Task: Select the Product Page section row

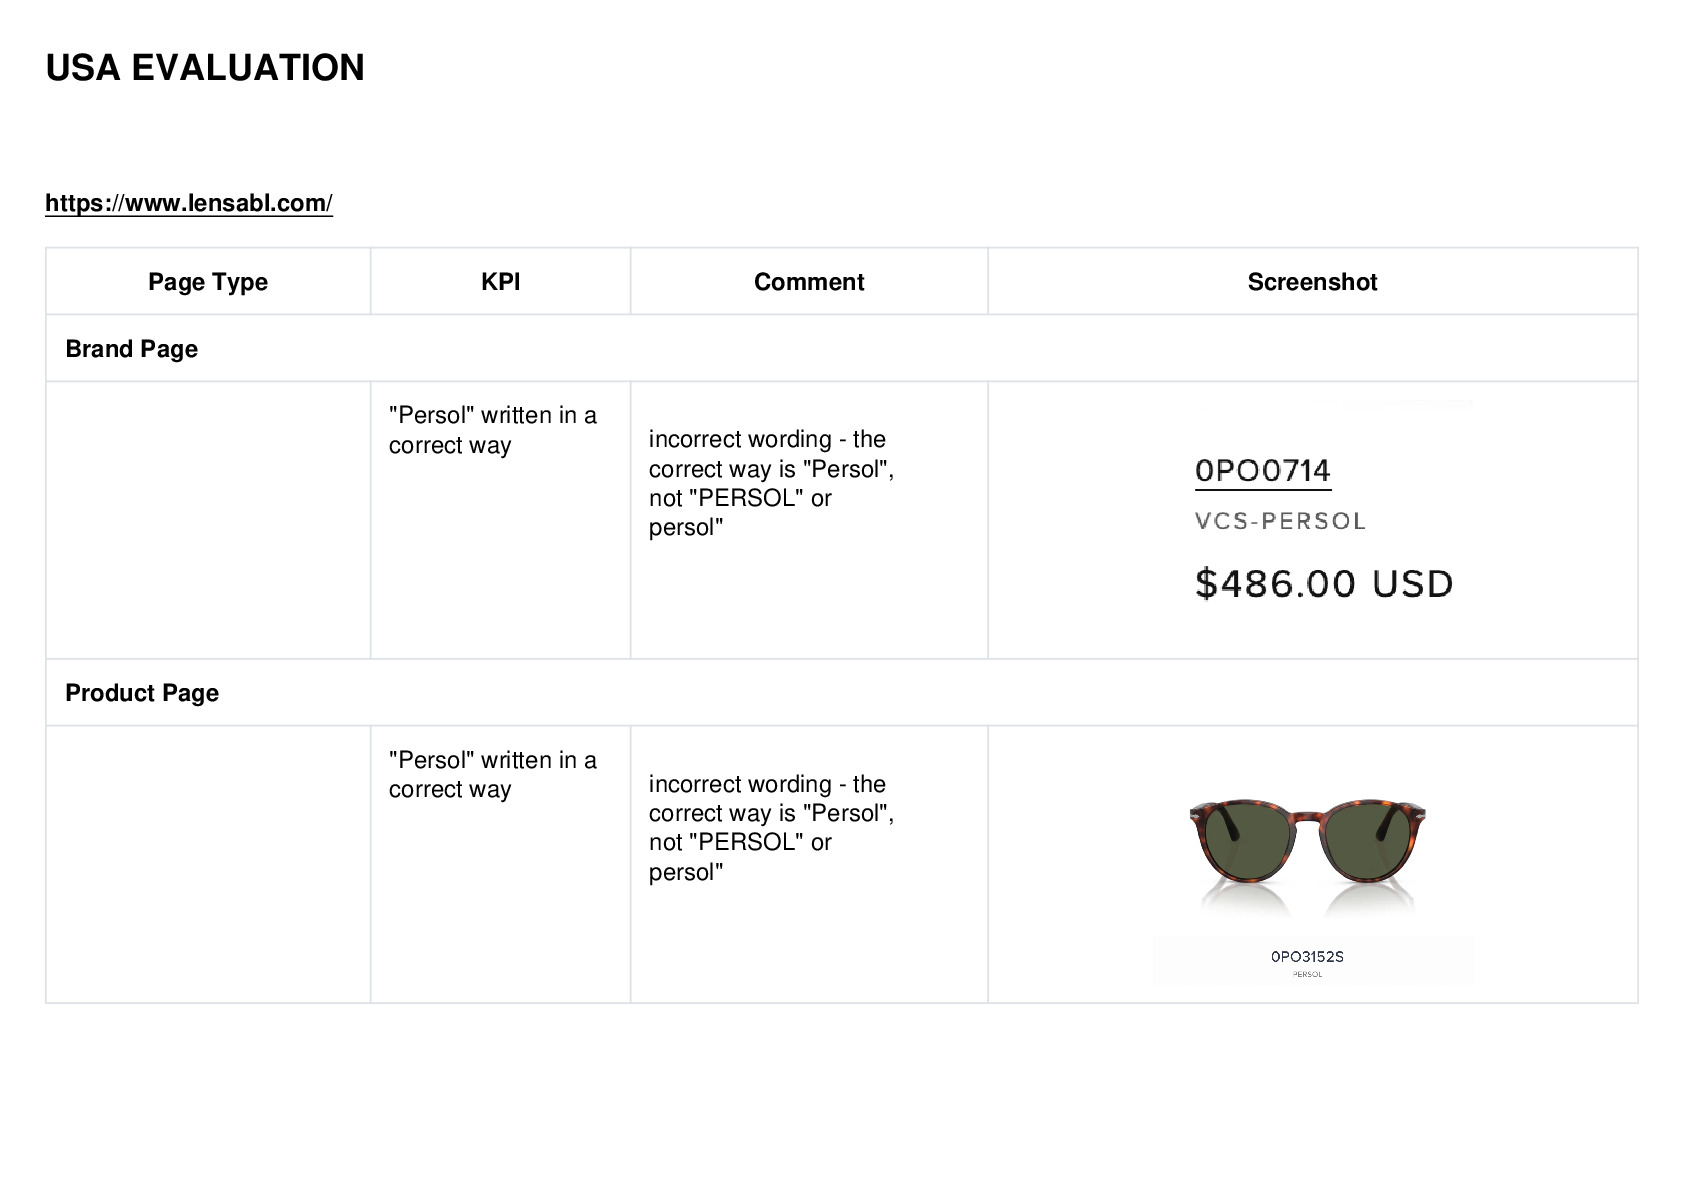Action: point(842,692)
